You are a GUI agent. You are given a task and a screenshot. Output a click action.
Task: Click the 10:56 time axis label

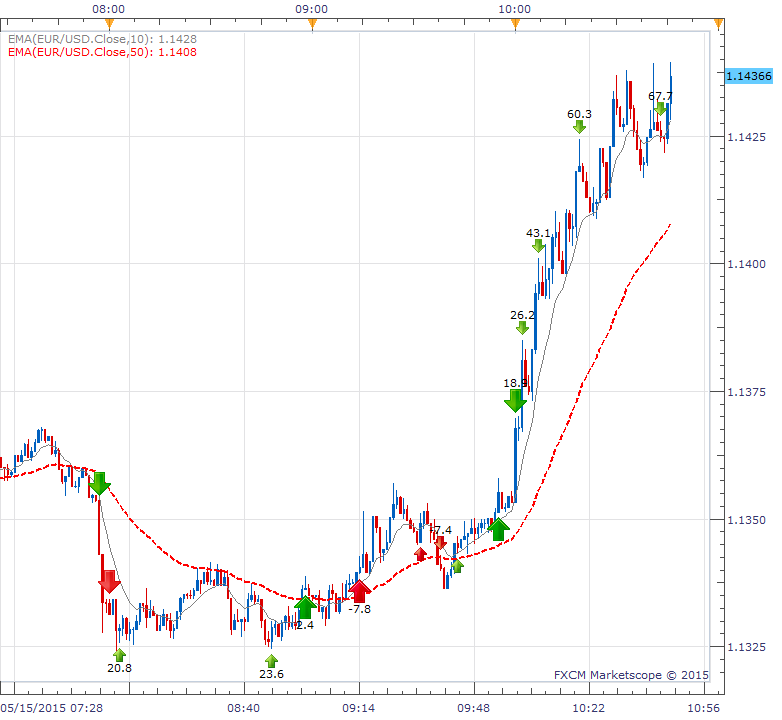pyautogui.click(x=704, y=708)
